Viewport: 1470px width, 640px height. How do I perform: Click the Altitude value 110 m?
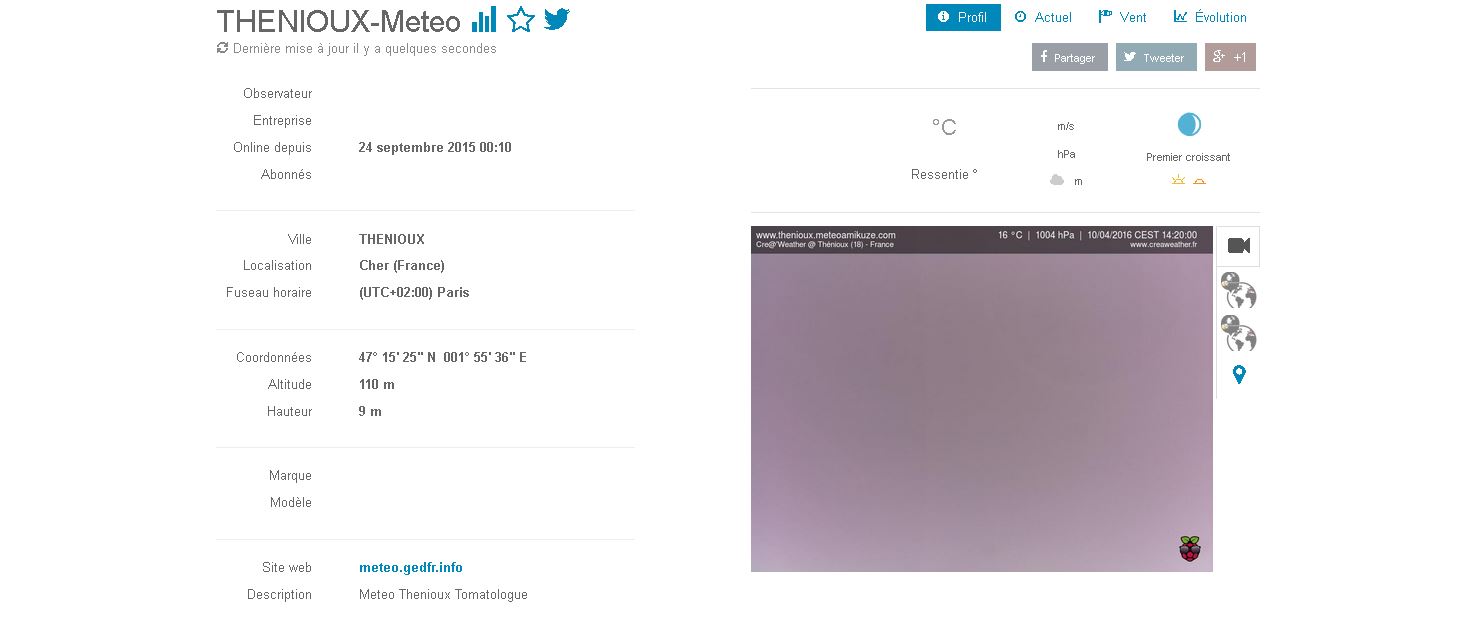point(377,384)
